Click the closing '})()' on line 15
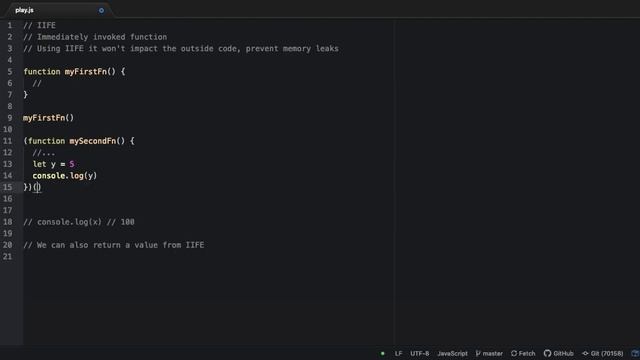The height and width of the screenshot is (360, 640). pos(32,187)
